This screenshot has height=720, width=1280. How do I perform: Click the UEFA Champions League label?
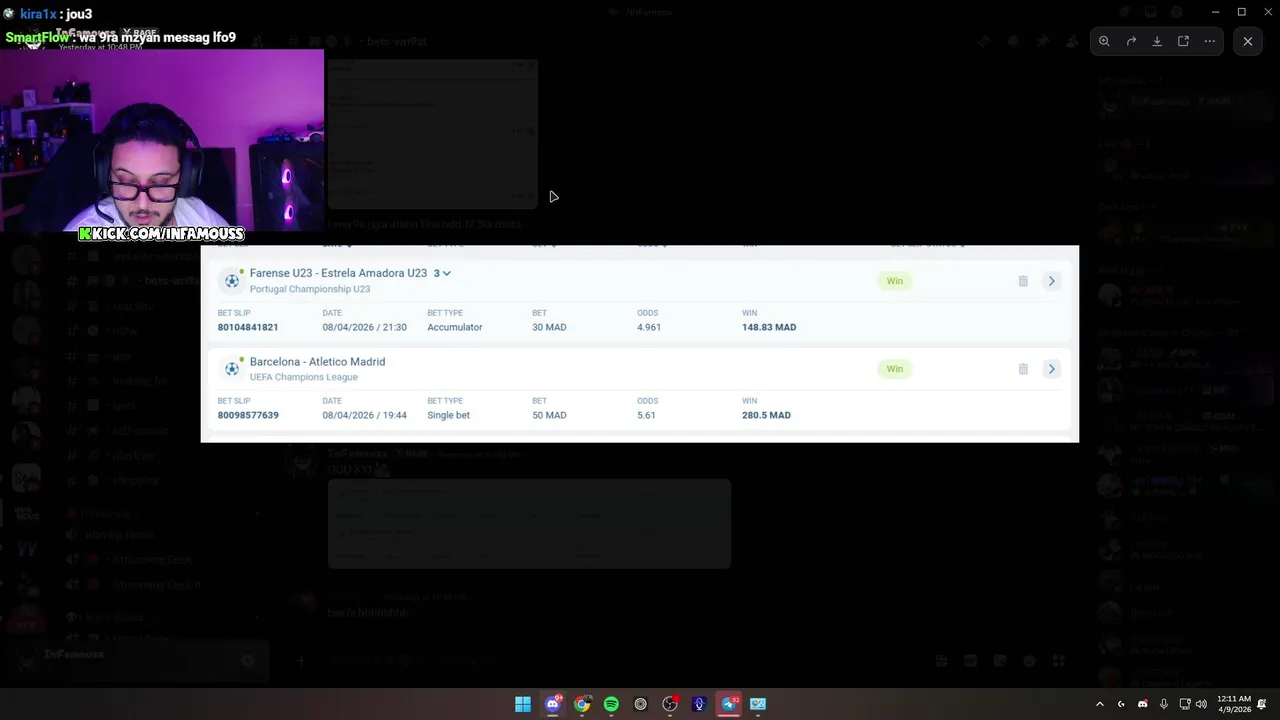tap(303, 377)
